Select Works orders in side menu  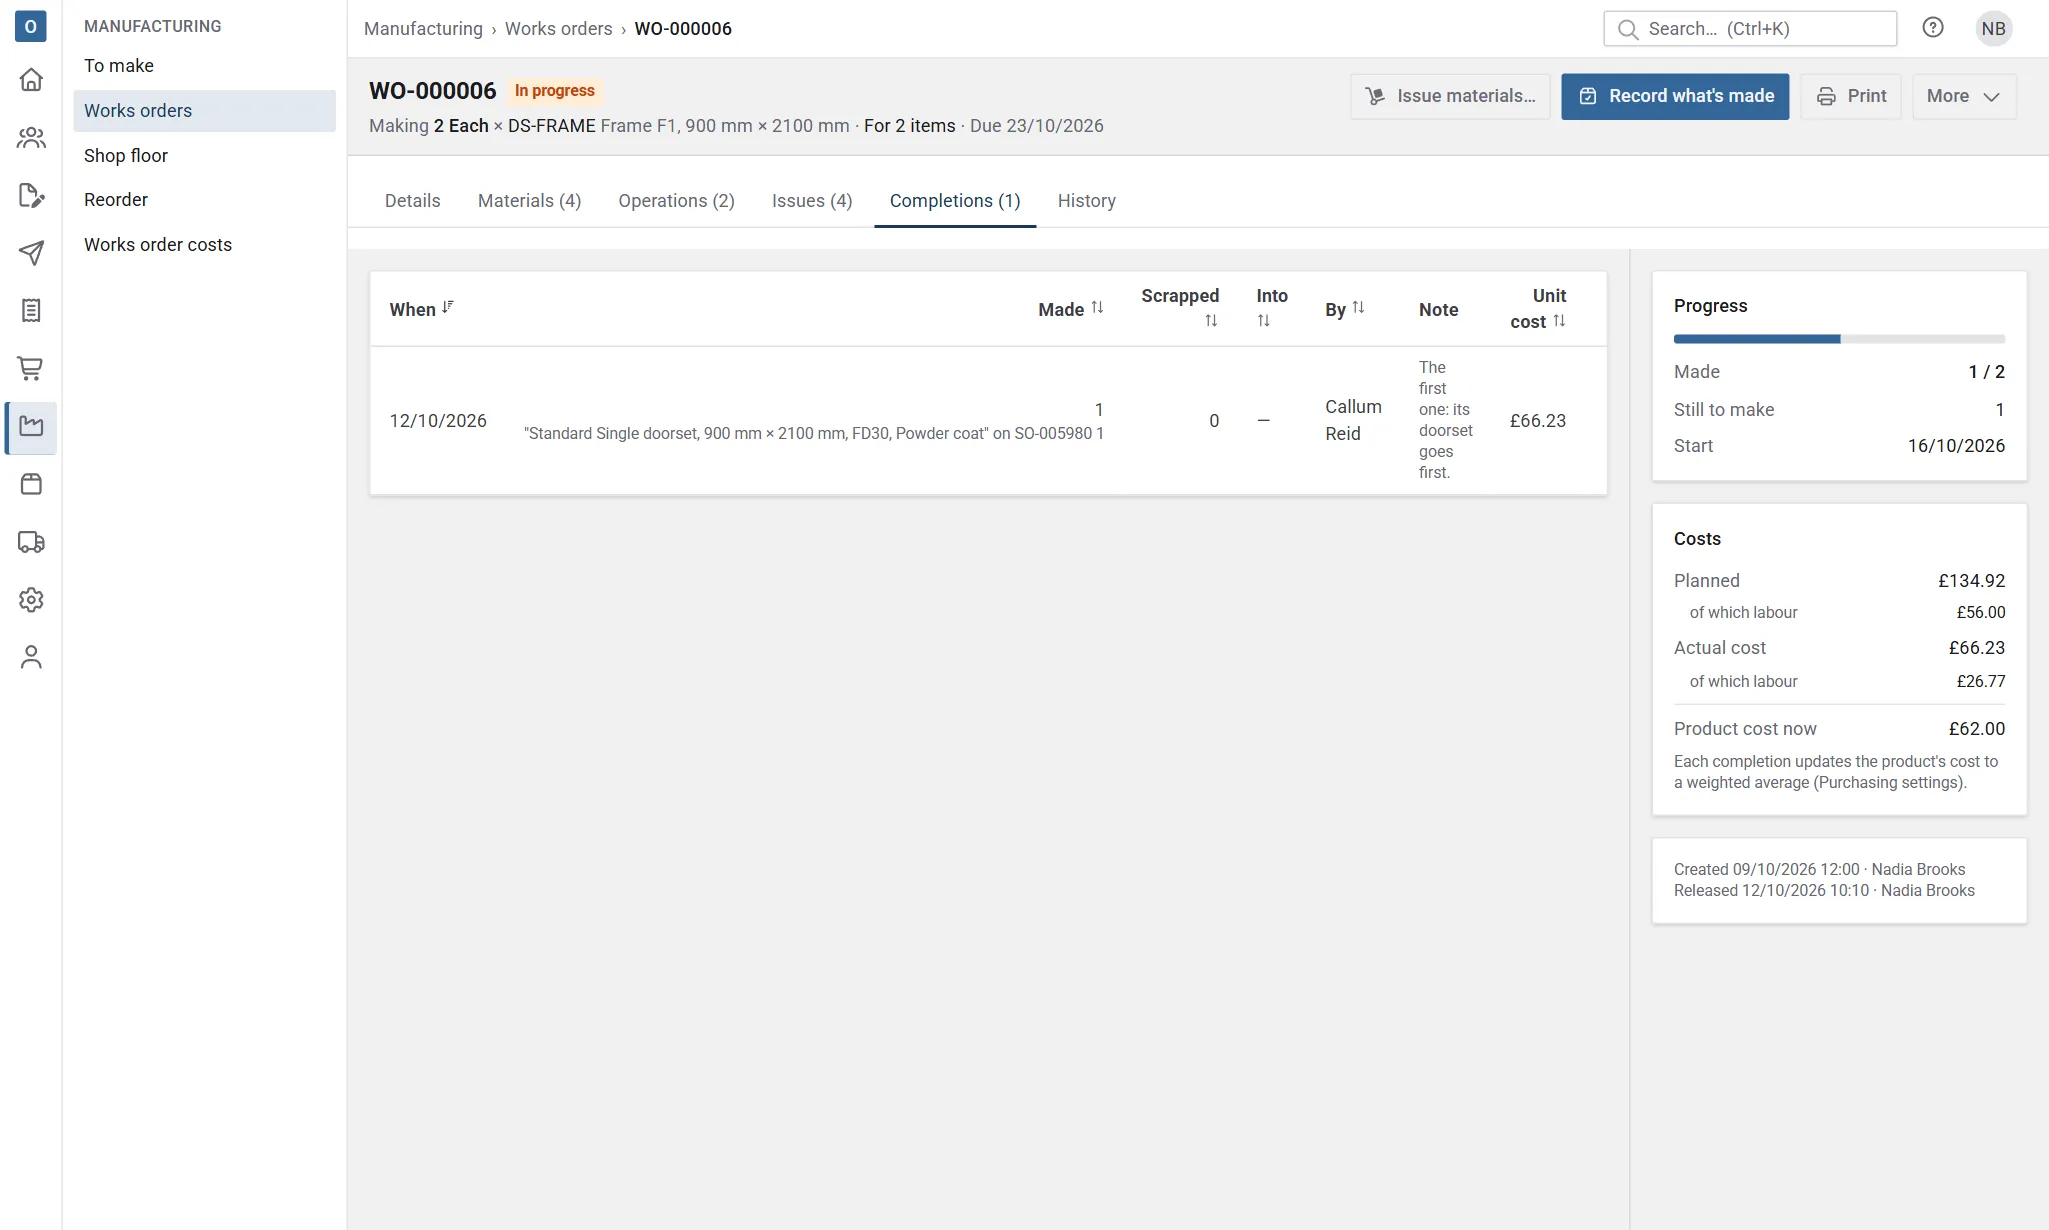tap(204, 111)
